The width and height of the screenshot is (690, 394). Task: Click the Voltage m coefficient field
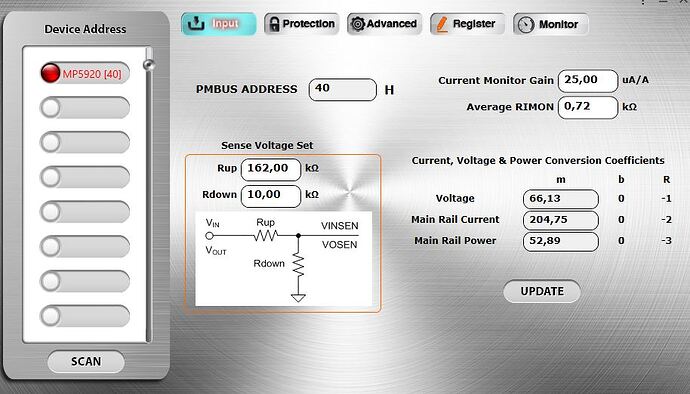pyautogui.click(x=561, y=199)
